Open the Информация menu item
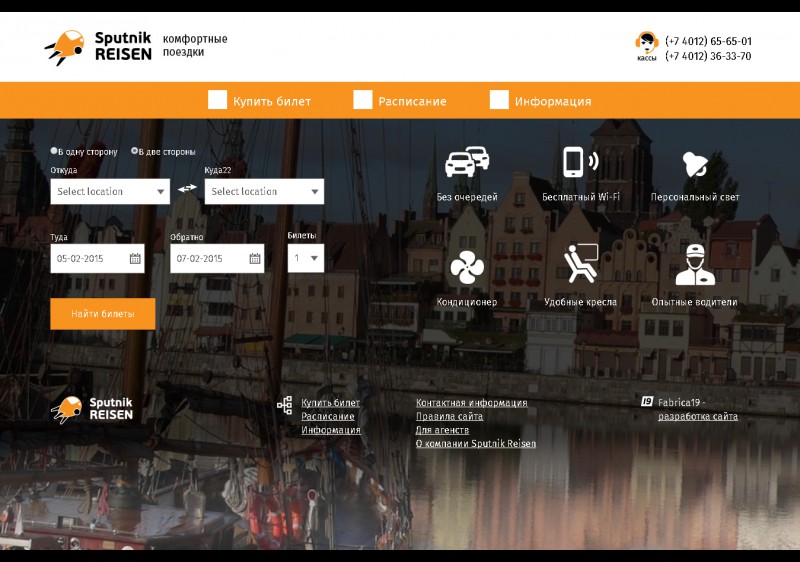This screenshot has height=562, width=800. (x=553, y=101)
